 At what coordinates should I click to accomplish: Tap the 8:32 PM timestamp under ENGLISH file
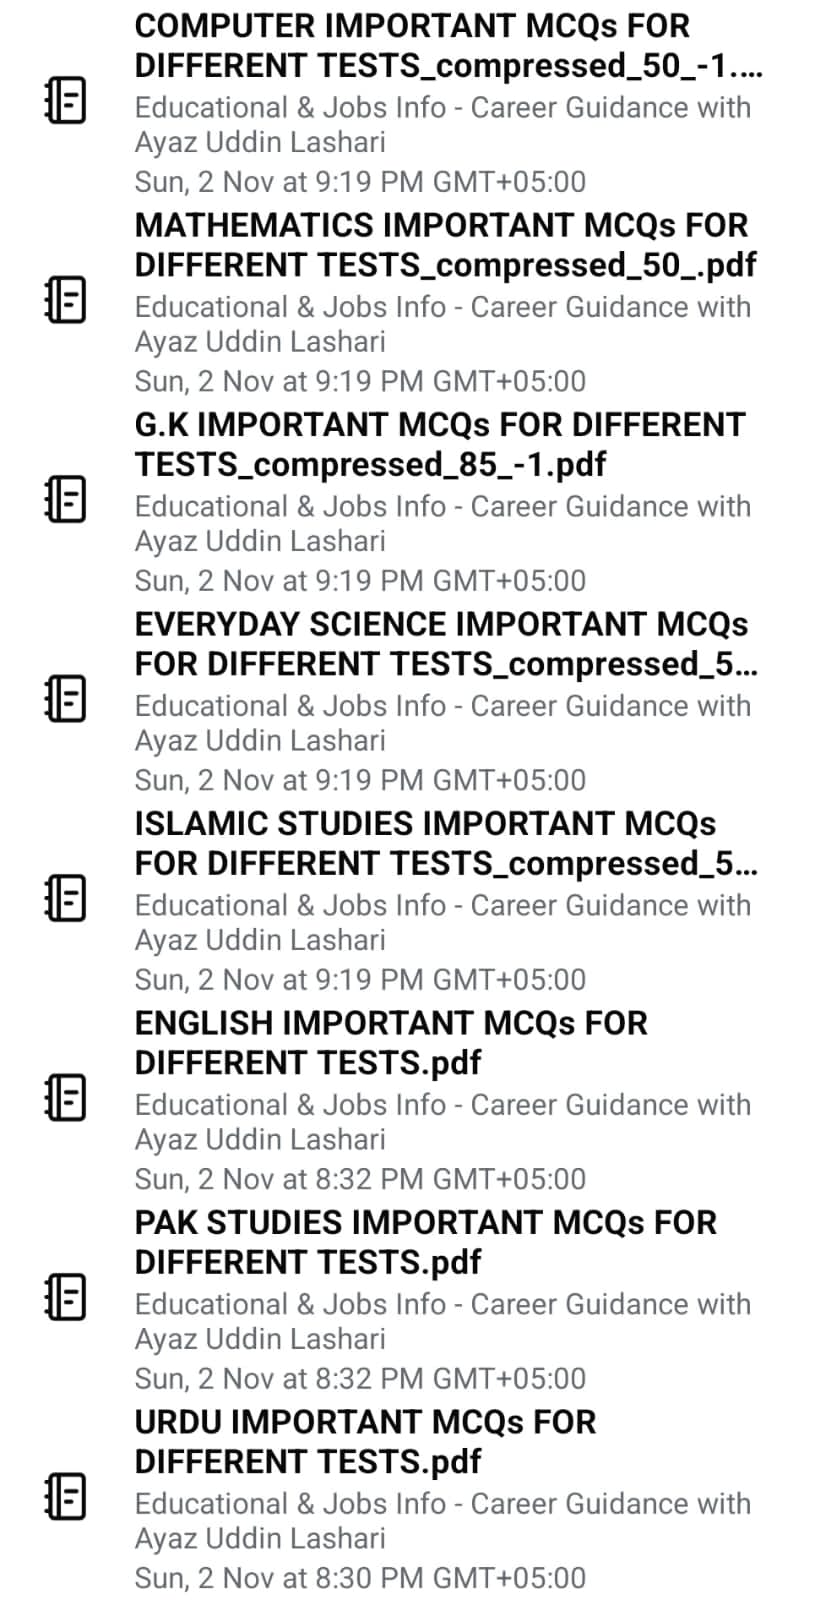(360, 1179)
